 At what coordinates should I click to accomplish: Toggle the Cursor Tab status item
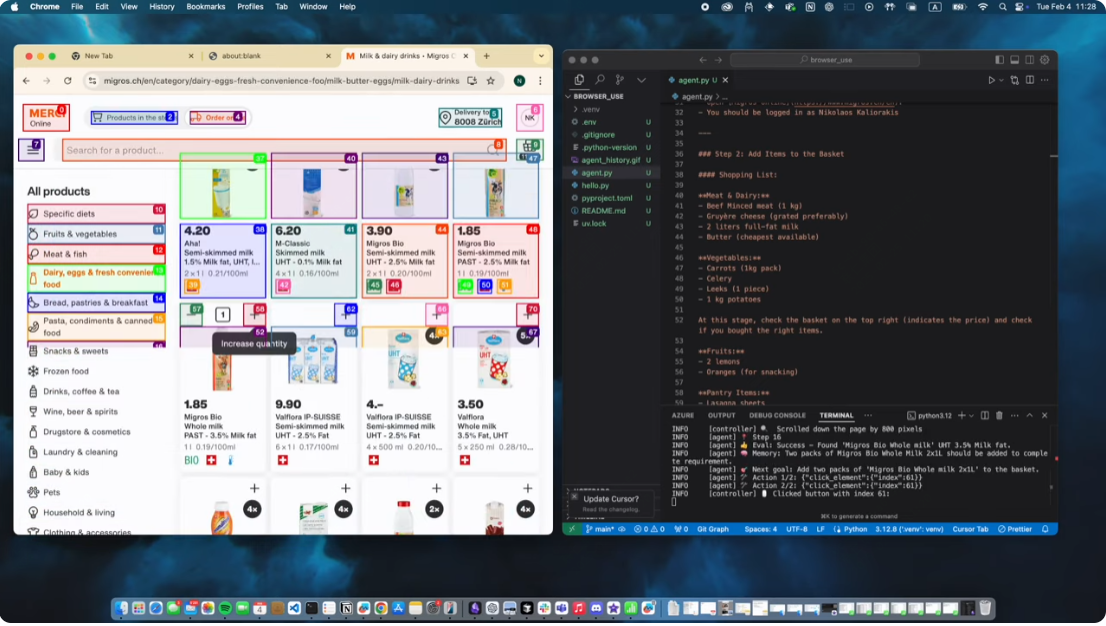click(x=970, y=529)
